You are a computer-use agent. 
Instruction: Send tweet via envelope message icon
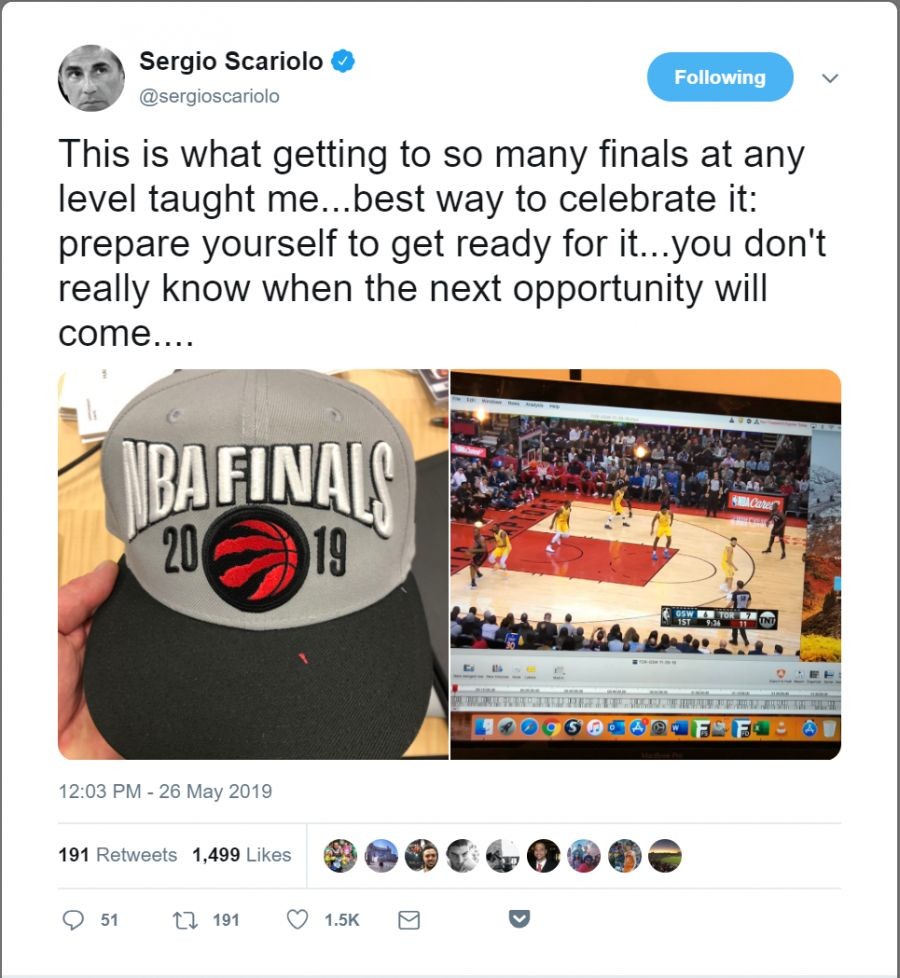coord(409,920)
